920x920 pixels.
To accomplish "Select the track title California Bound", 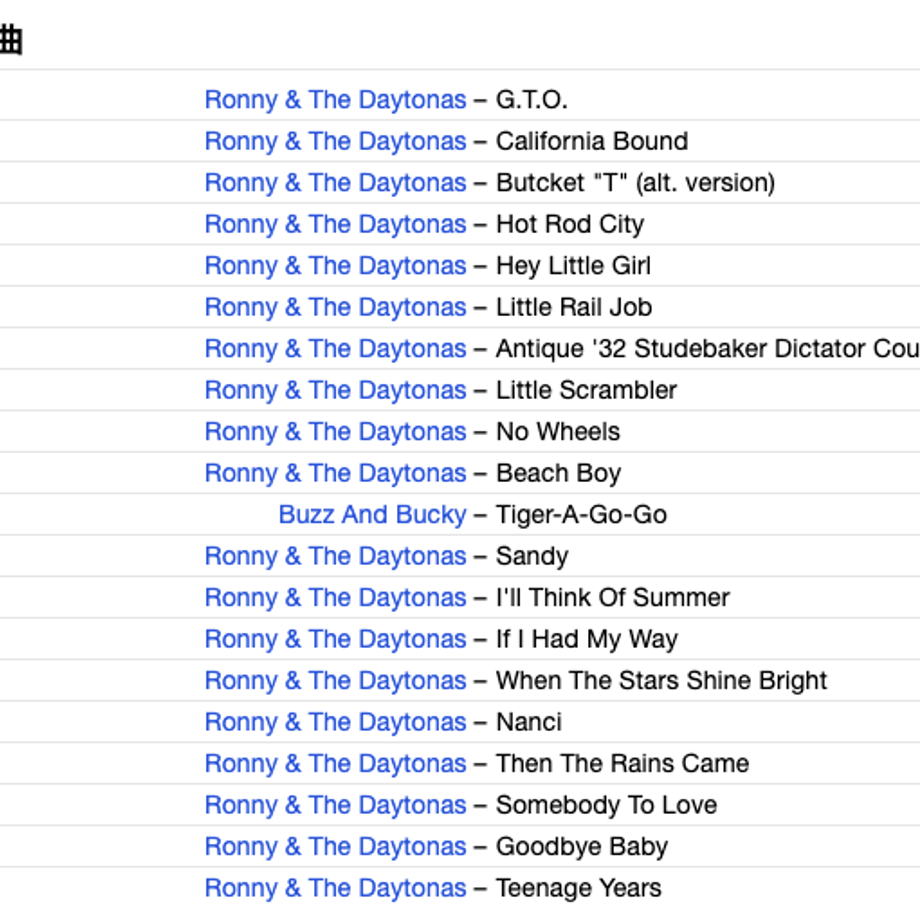I will coord(592,141).
